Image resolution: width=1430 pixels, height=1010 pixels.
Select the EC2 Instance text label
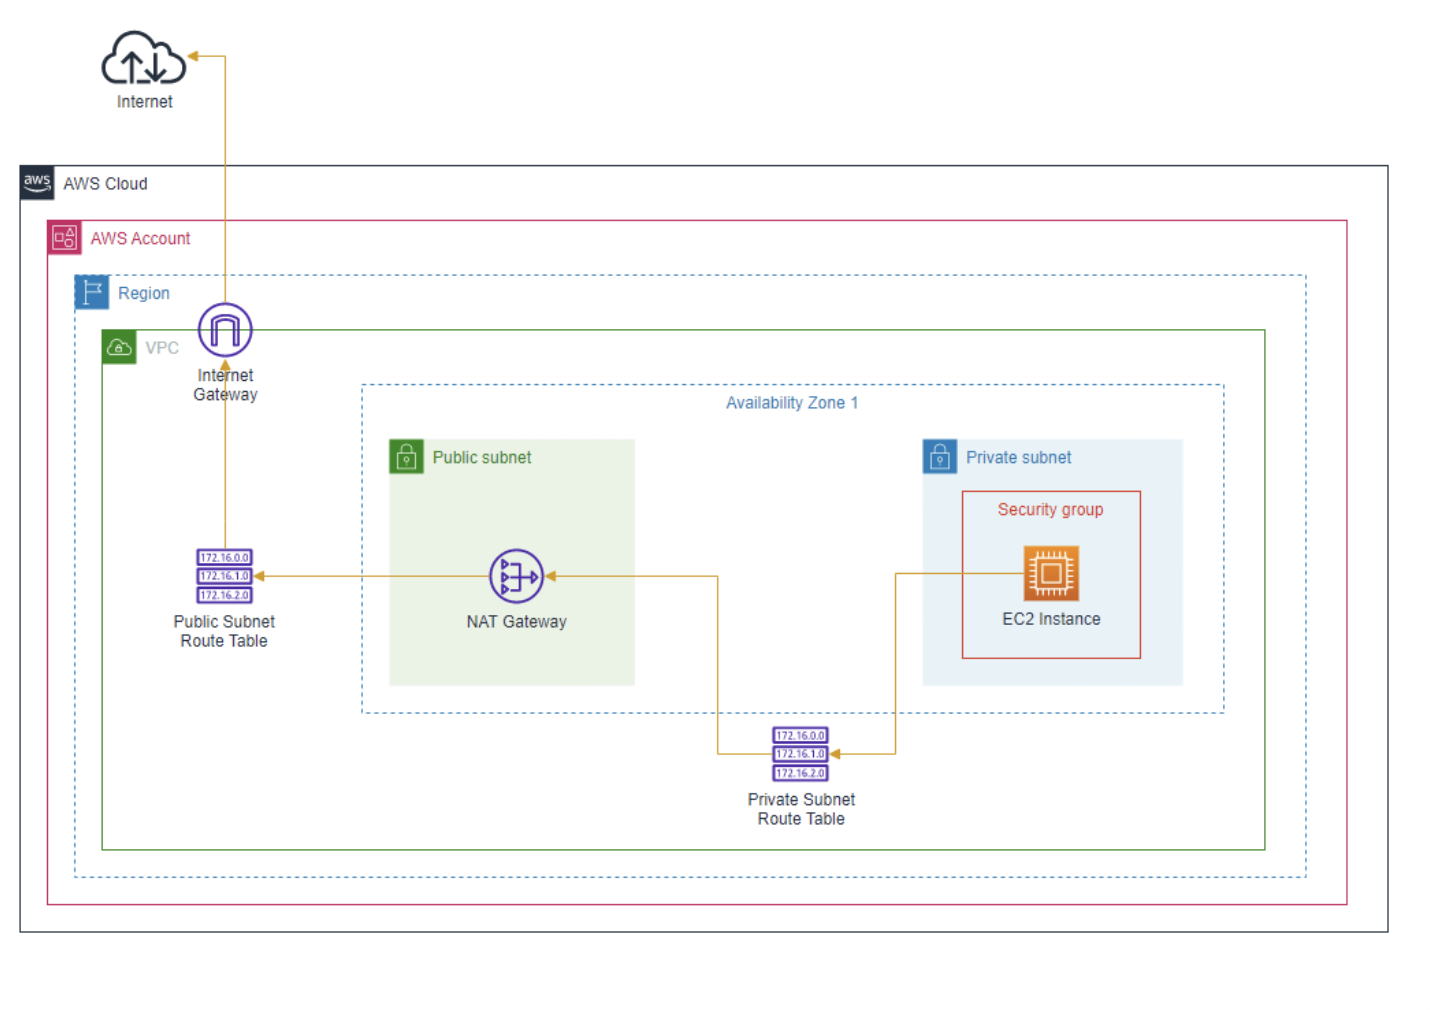point(1051,619)
